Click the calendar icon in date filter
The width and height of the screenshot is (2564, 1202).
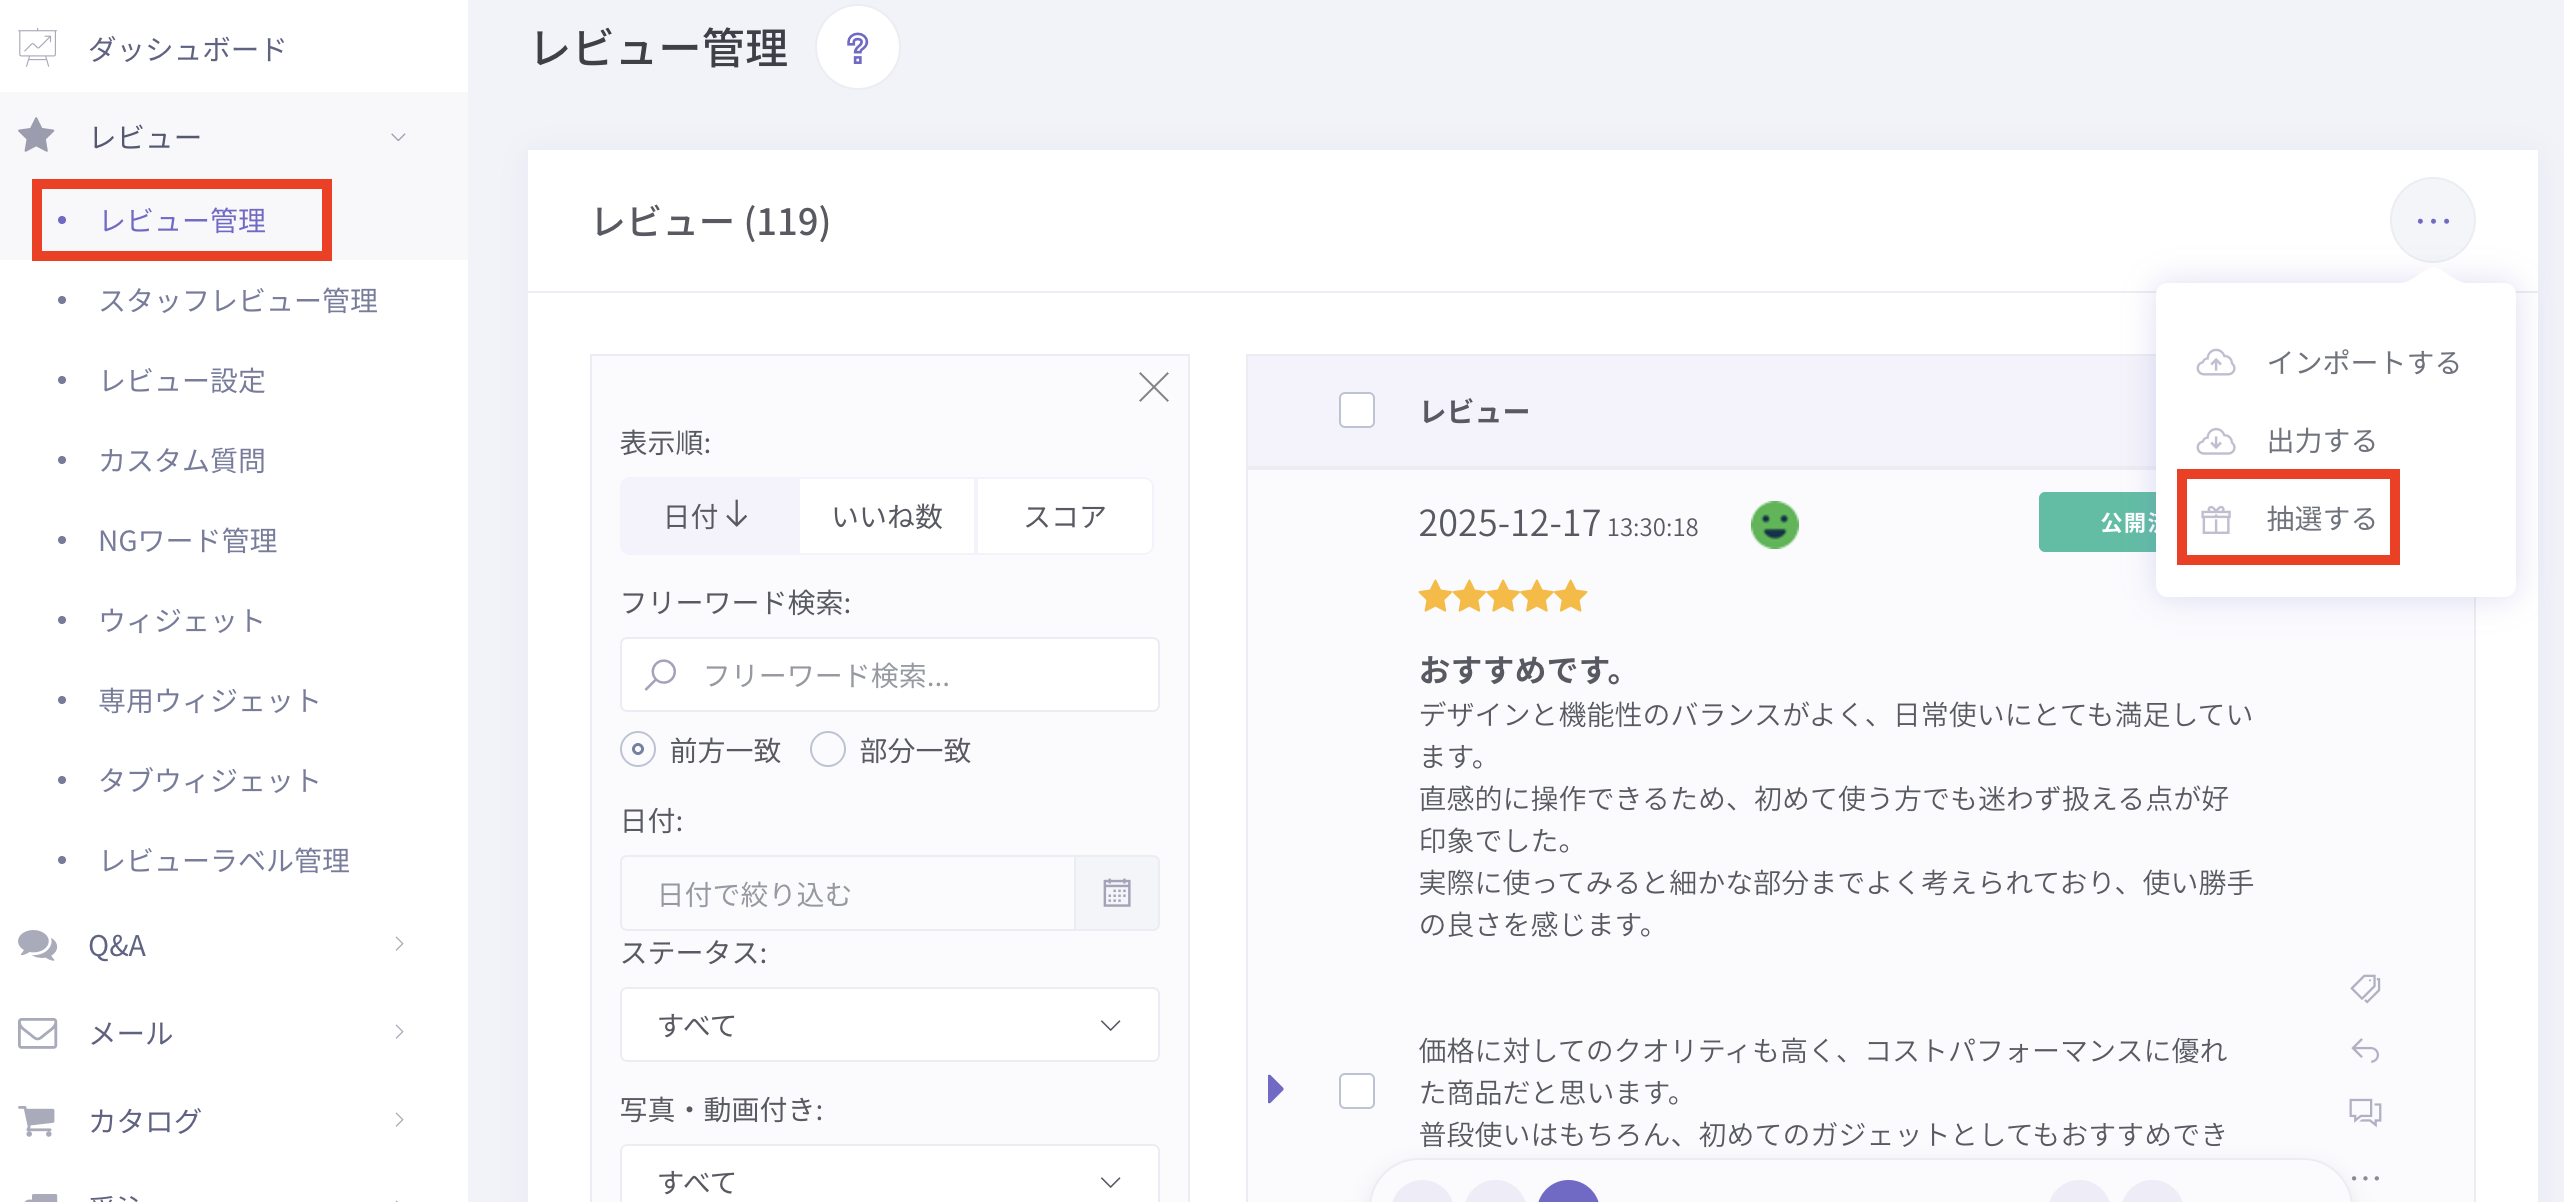(x=1116, y=893)
